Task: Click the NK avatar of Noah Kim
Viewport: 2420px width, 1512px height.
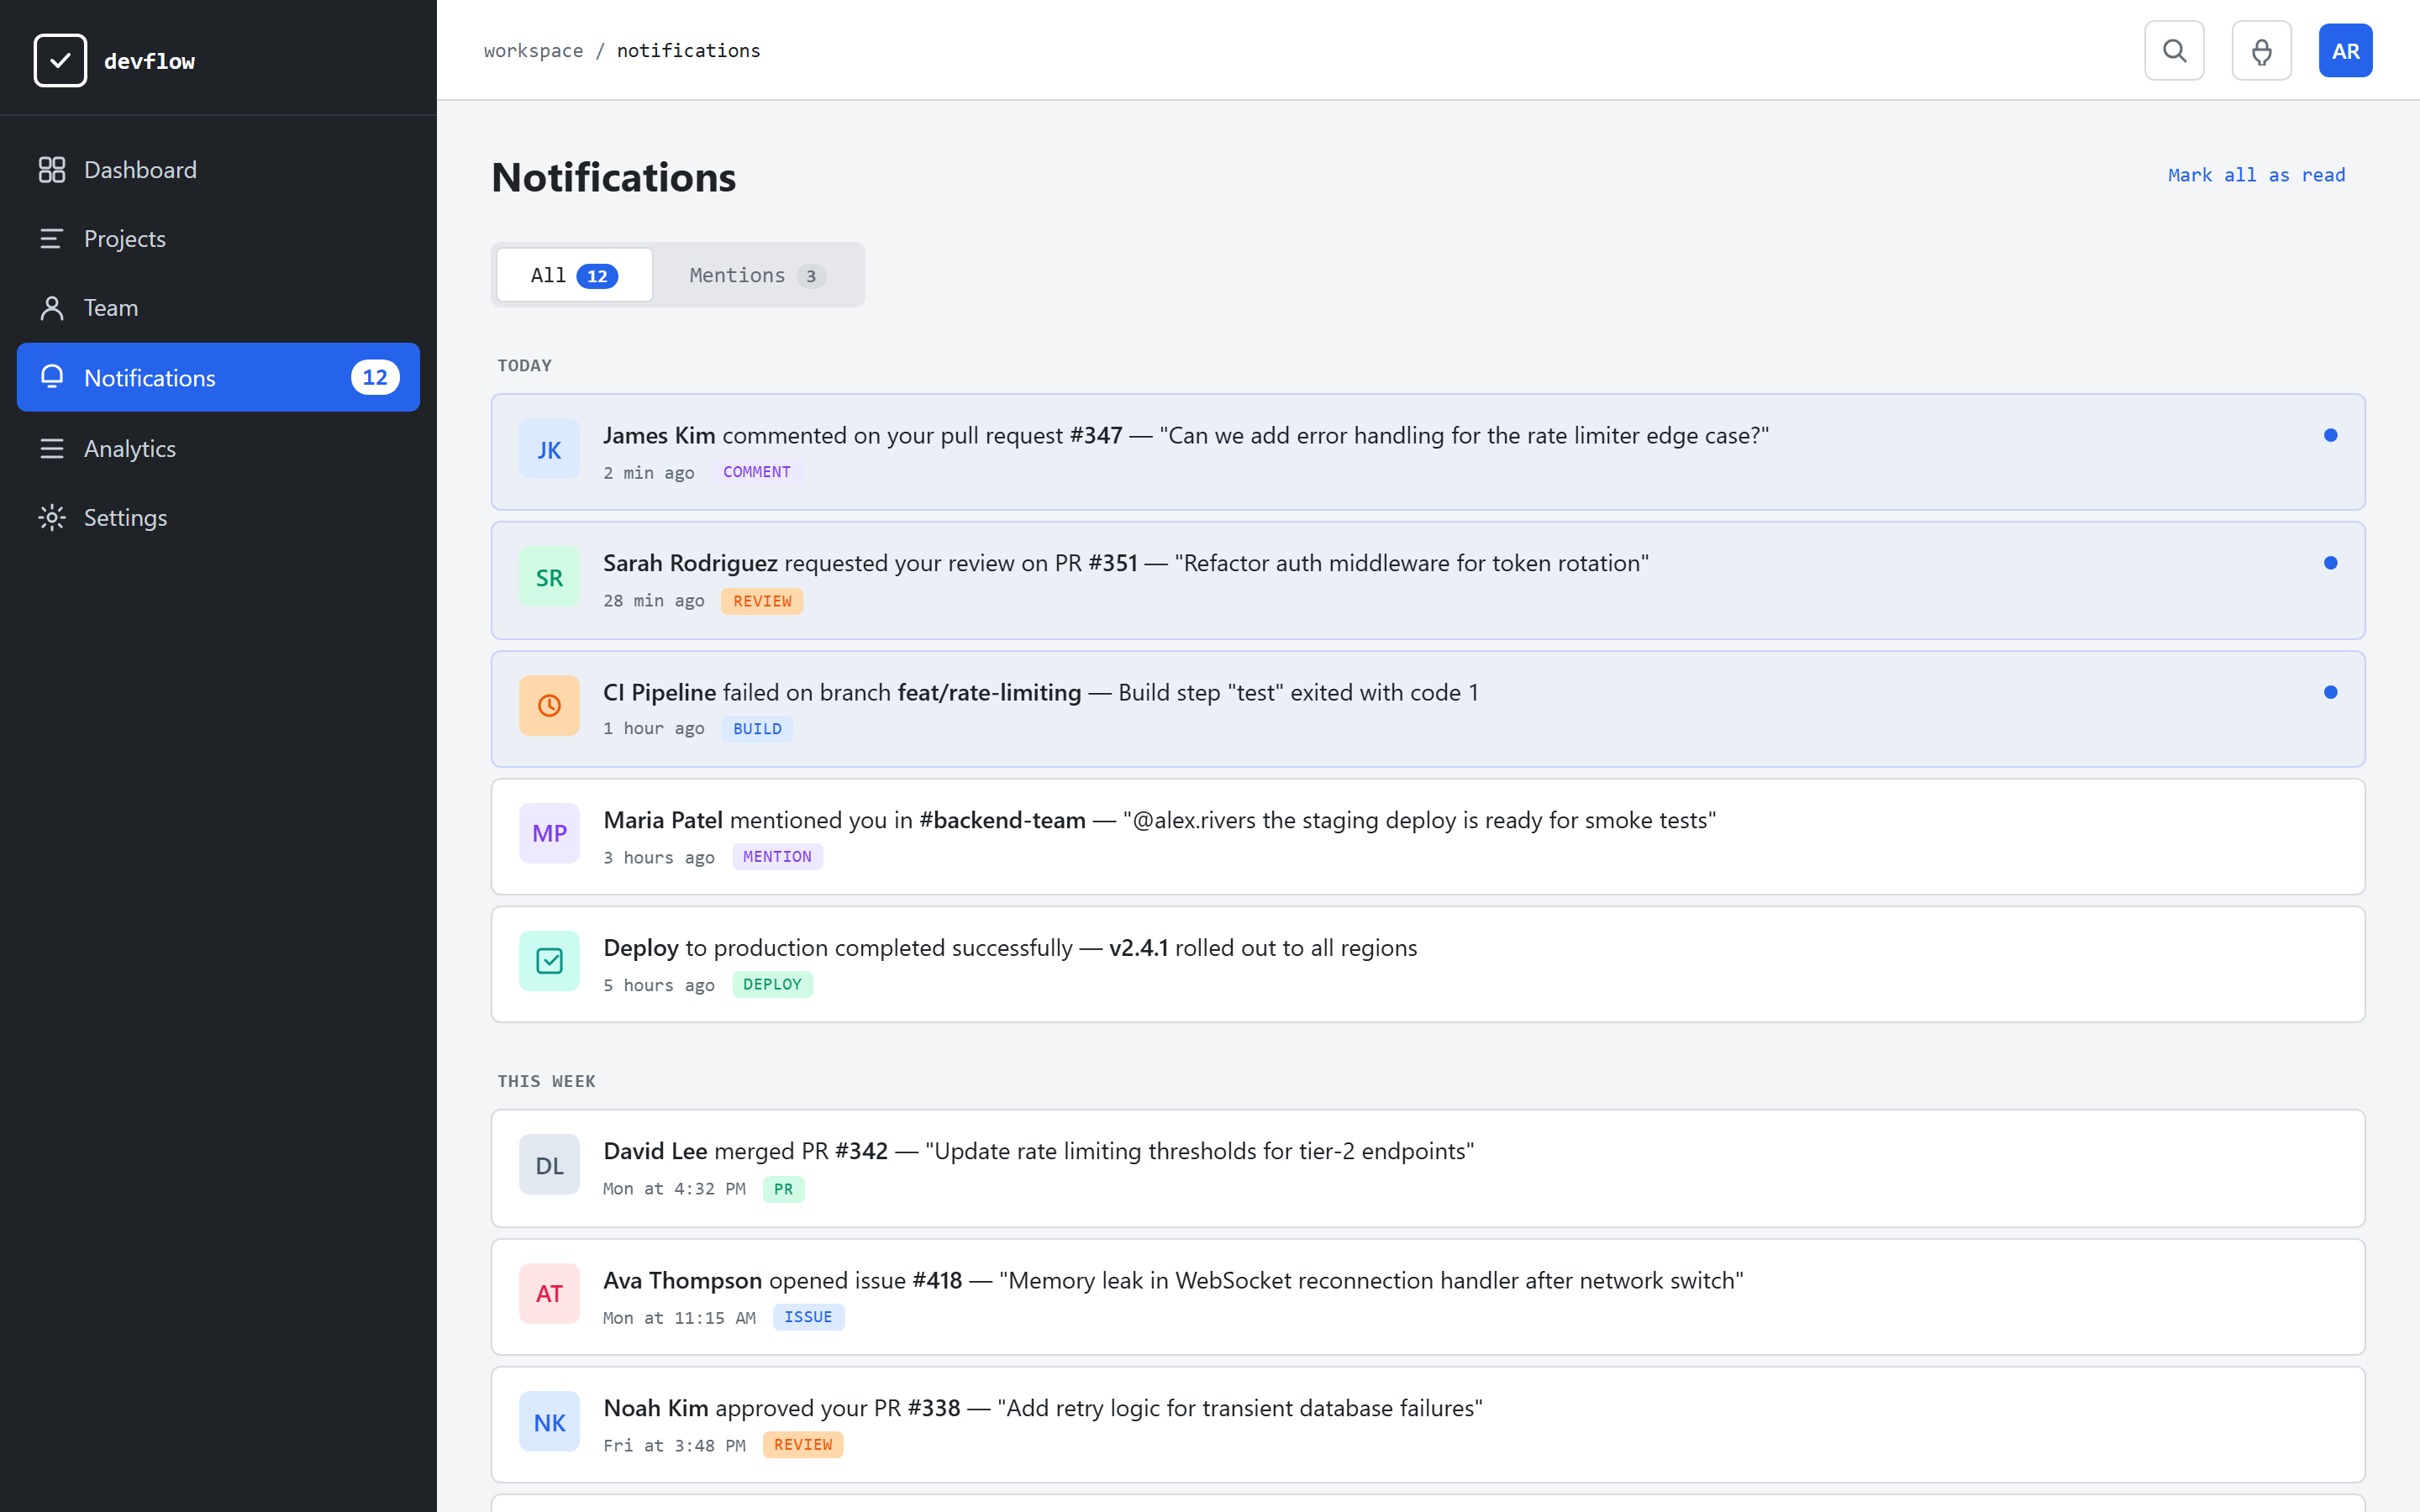Action: point(549,1421)
